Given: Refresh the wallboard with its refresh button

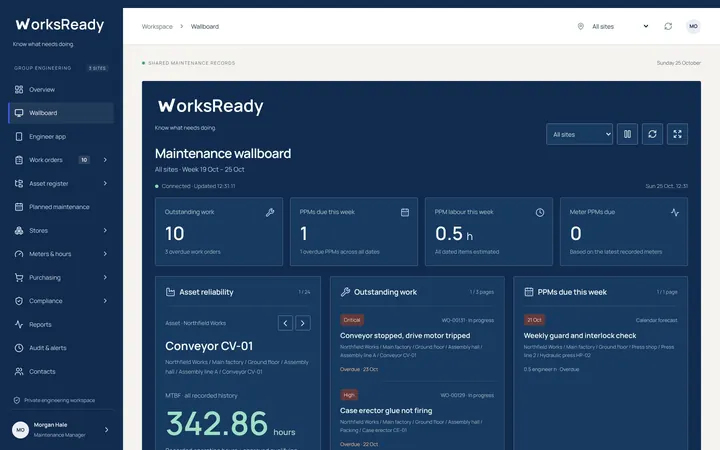Looking at the screenshot, I should (652, 134).
